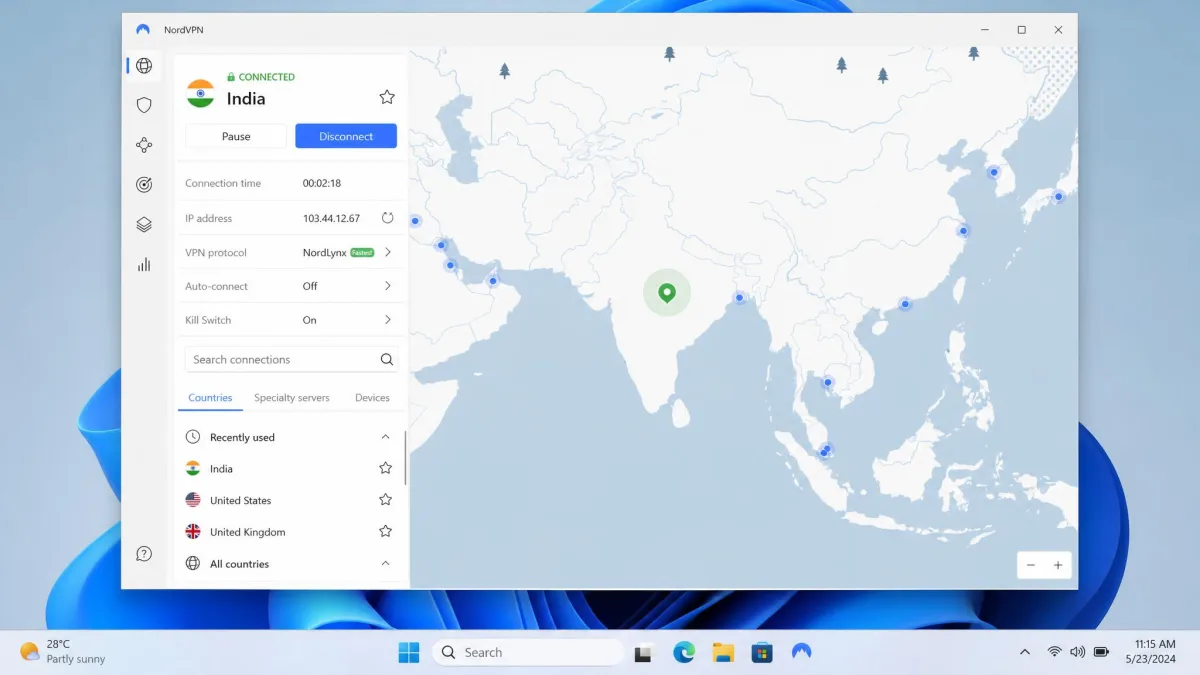Disconnect from India server
Image resolution: width=1200 pixels, height=675 pixels.
tap(346, 136)
